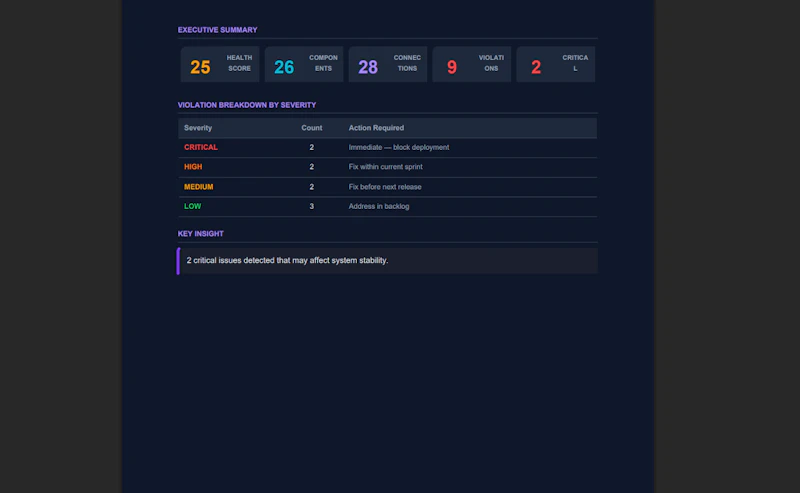The height and width of the screenshot is (493, 800).
Task: Click 'Fix within current sprint' text
Action: [386, 167]
